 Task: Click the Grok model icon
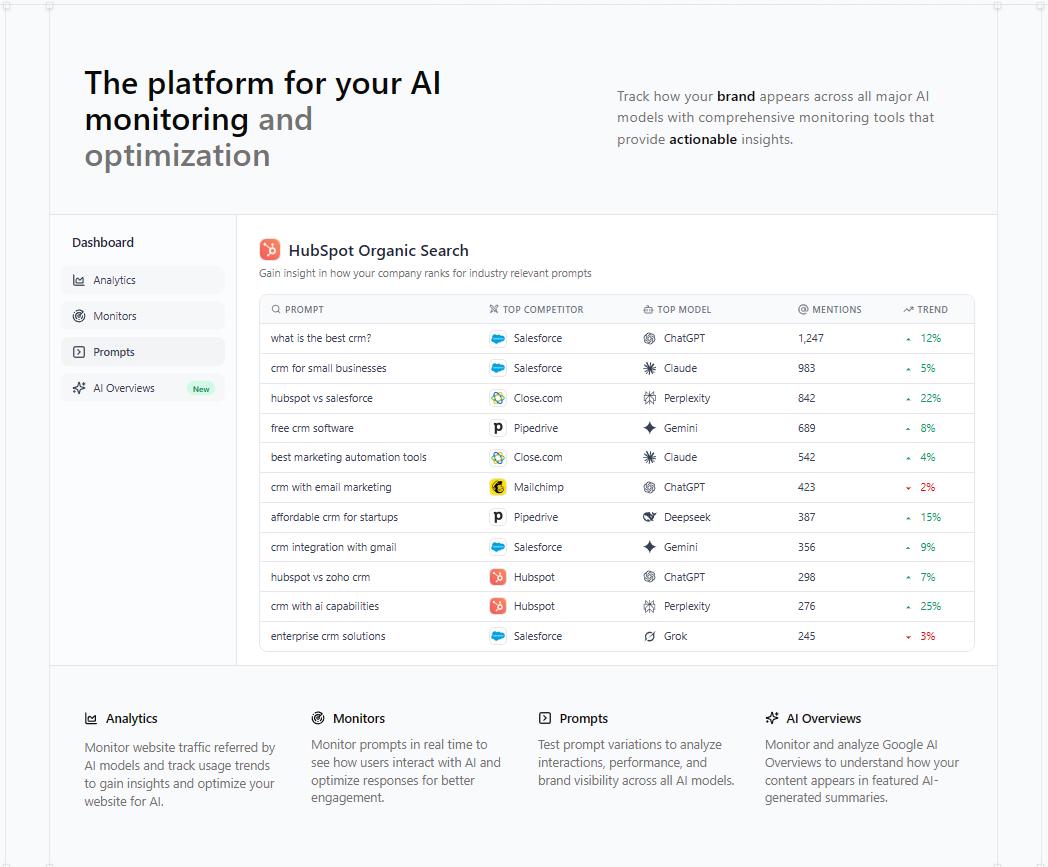coord(649,636)
